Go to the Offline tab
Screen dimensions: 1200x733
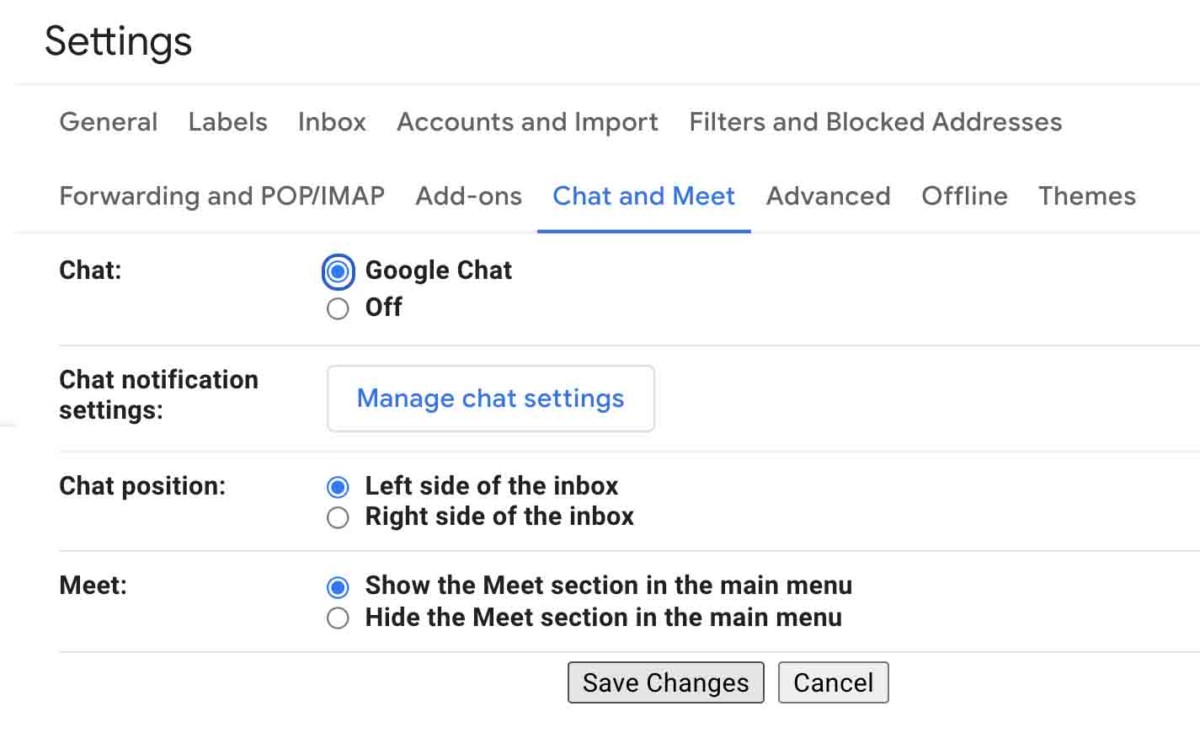(964, 196)
